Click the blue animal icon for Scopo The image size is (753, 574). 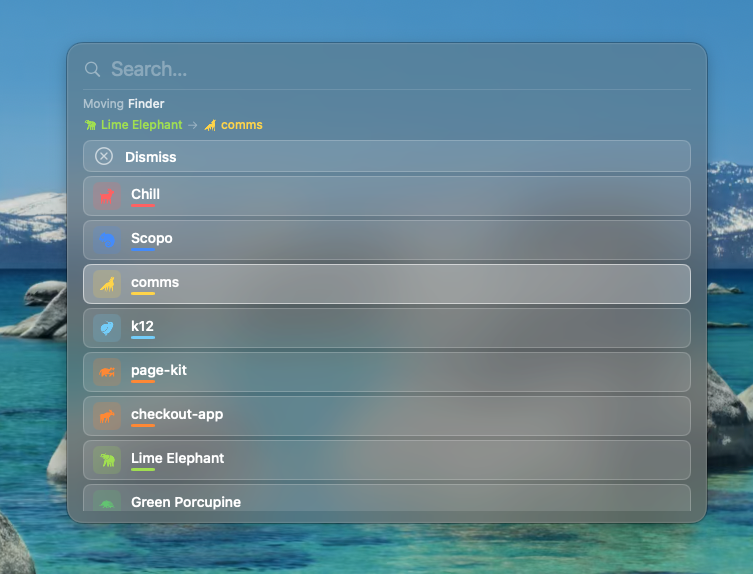coord(107,240)
